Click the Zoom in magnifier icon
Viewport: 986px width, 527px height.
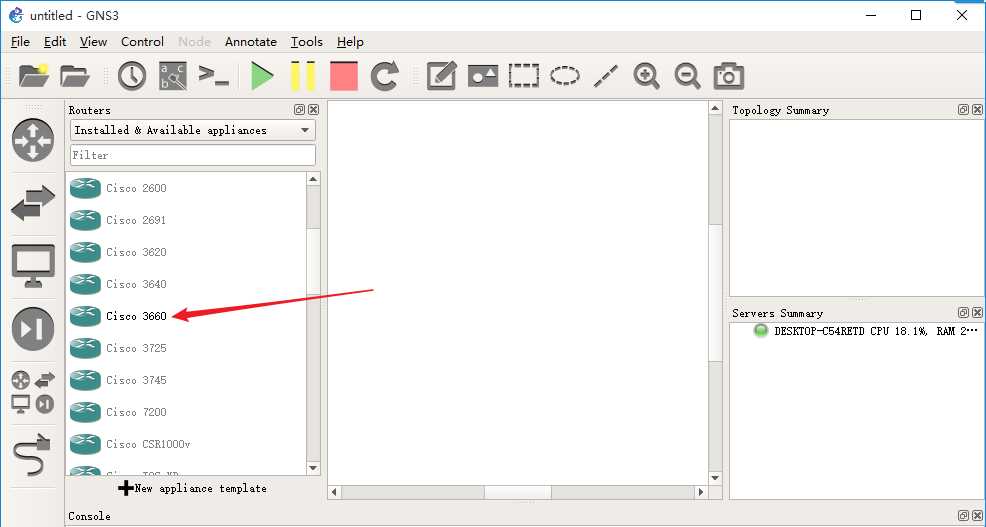click(x=646, y=76)
